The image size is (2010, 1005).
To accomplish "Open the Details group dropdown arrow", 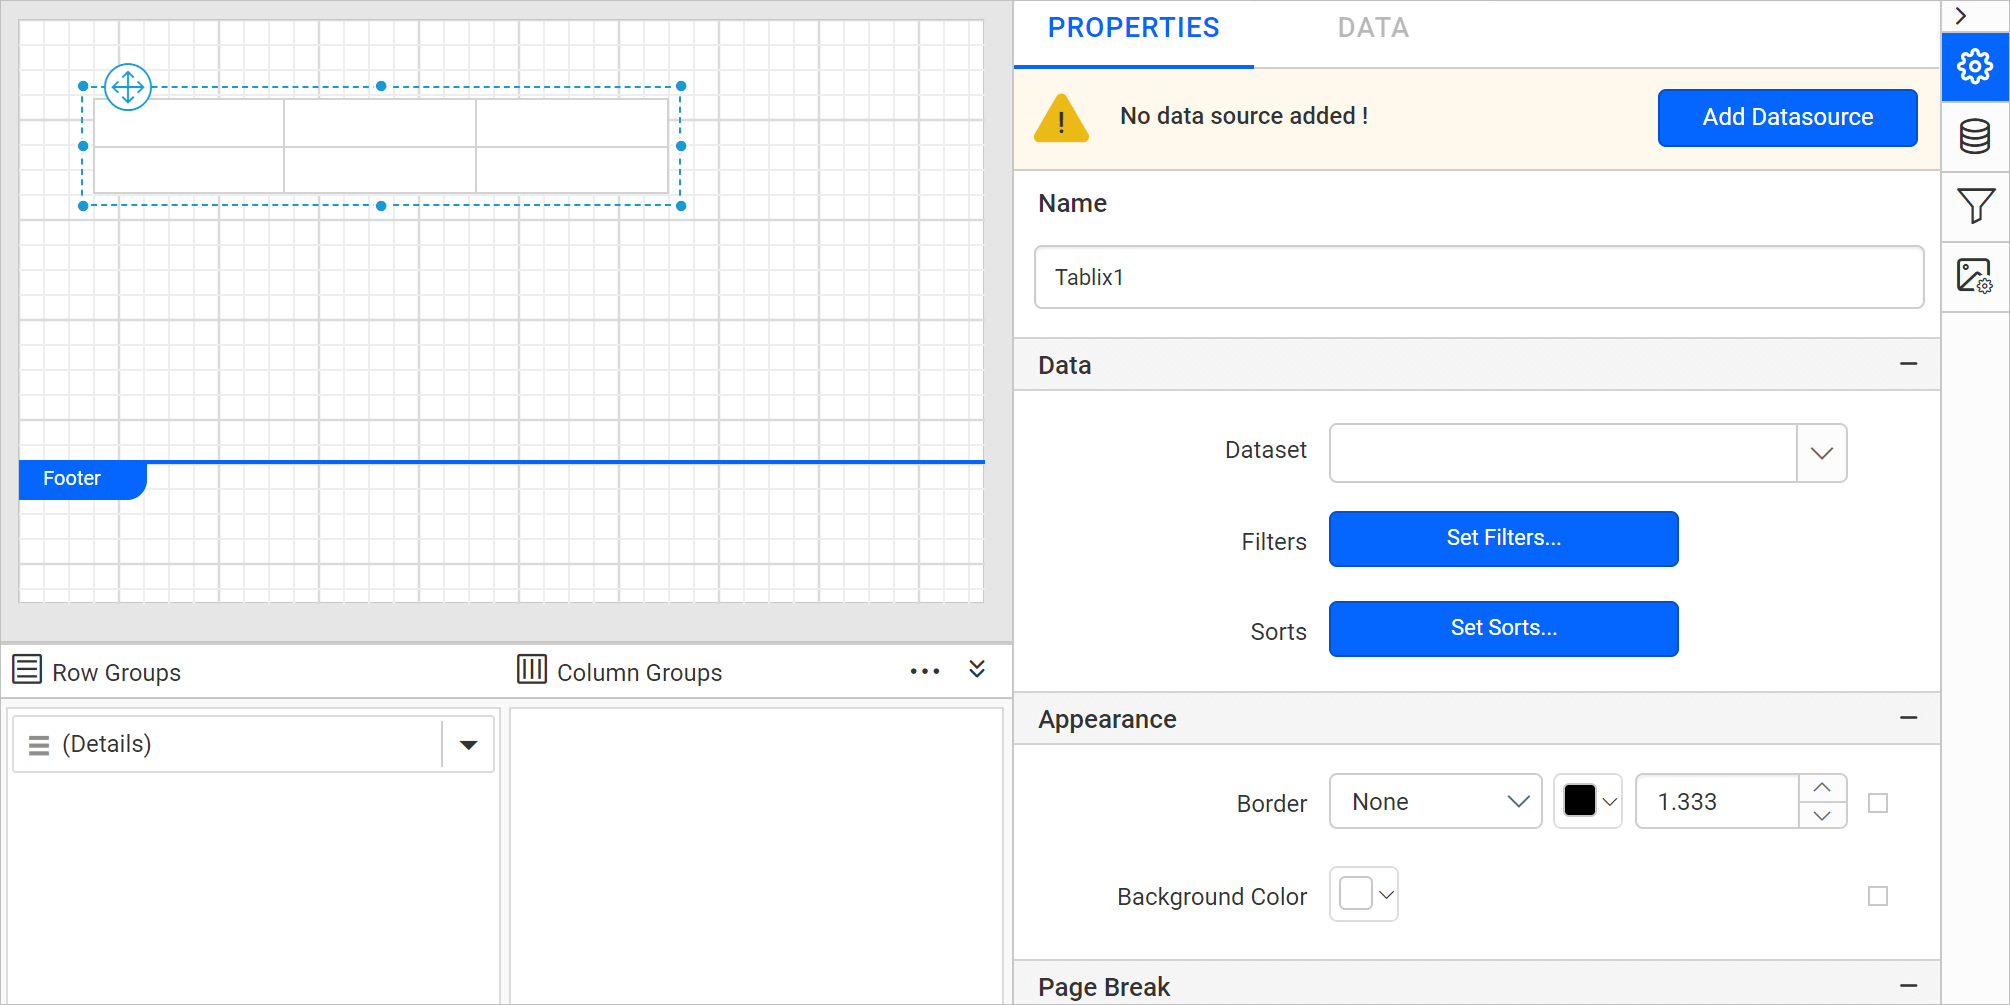I will point(468,745).
